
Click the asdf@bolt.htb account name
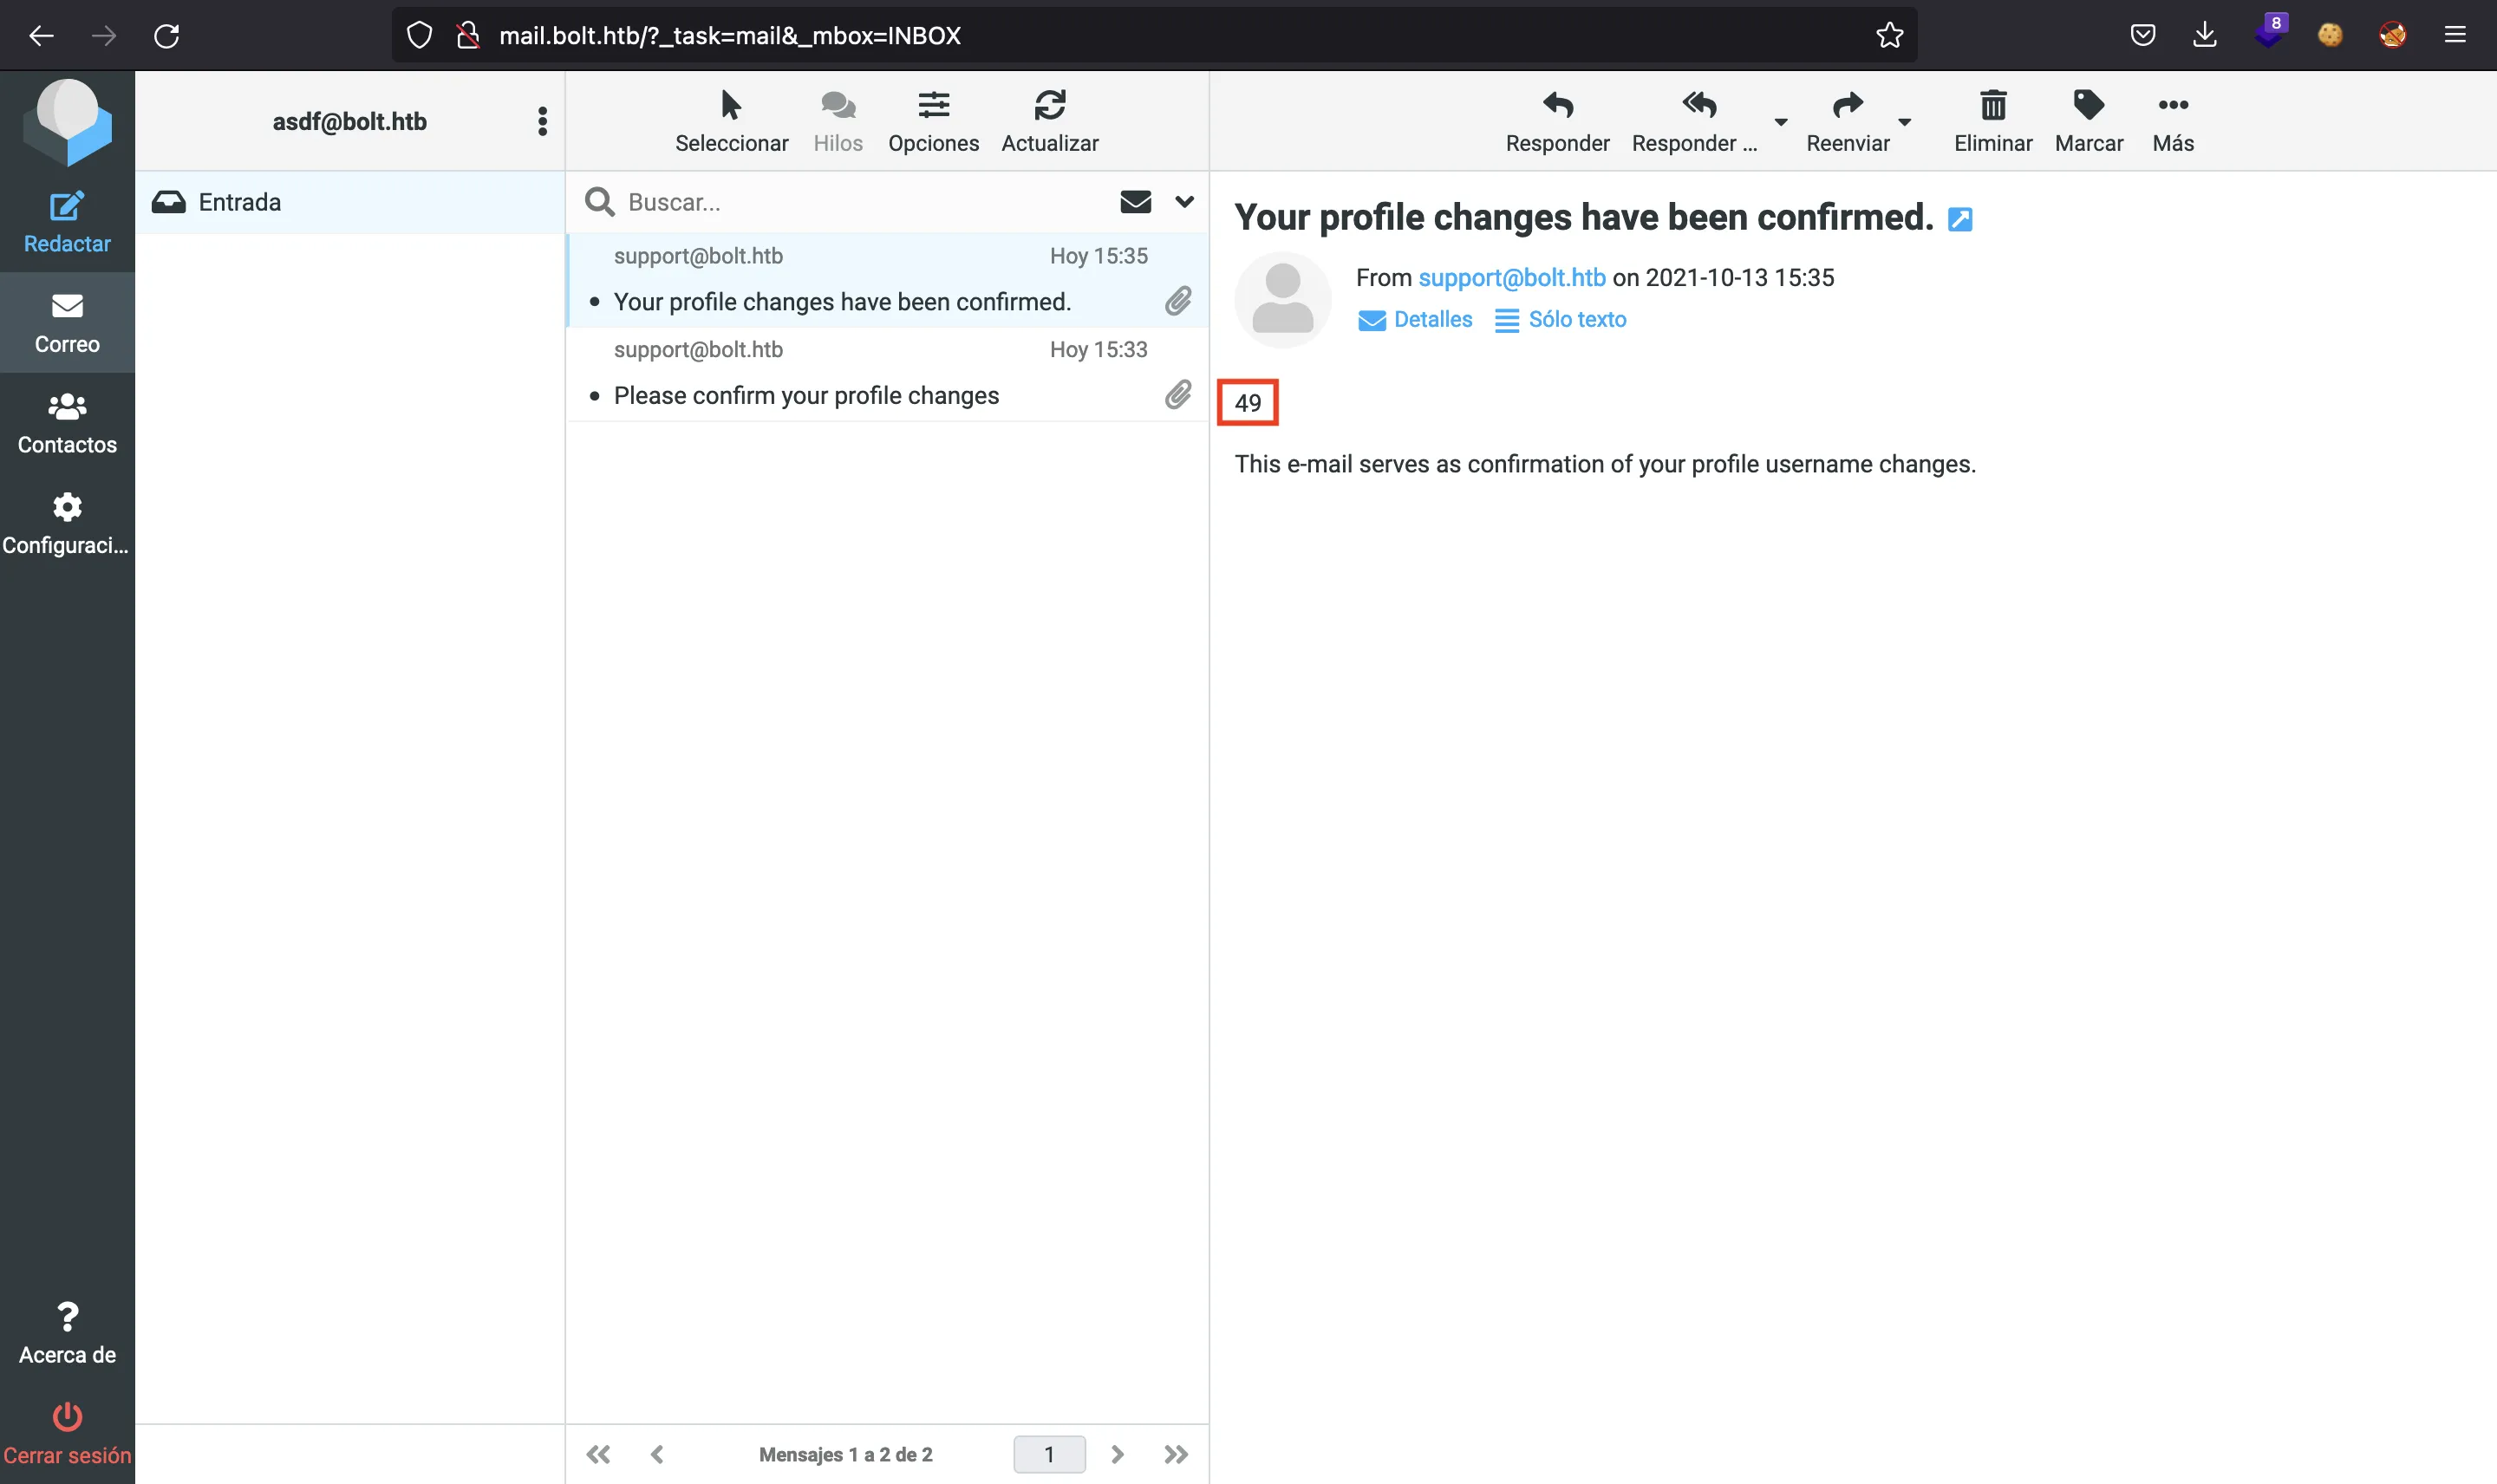pyautogui.click(x=350, y=122)
